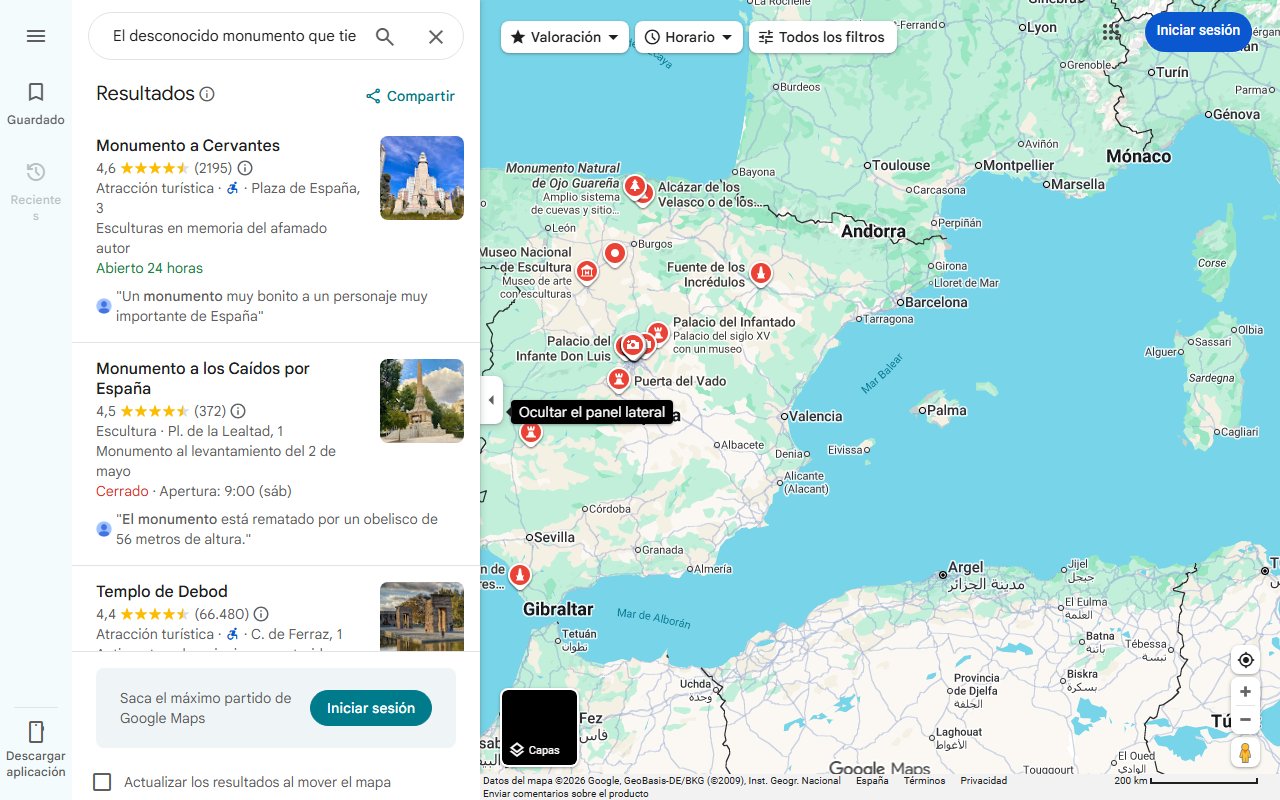Open Todos los filtros options
This screenshot has width=1280, height=800.
[822, 36]
